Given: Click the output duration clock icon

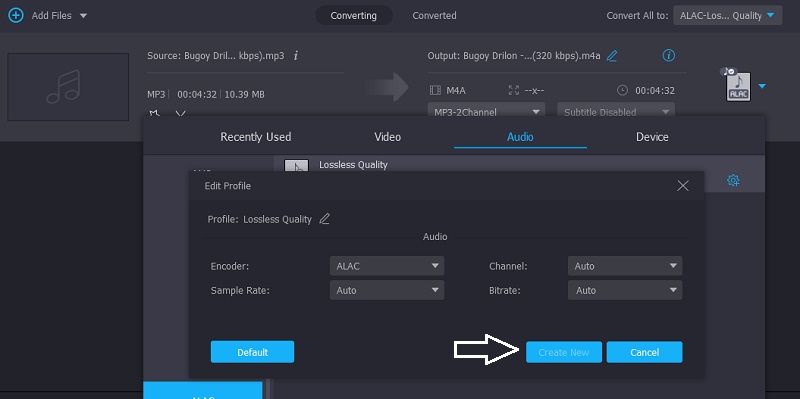Looking at the screenshot, I should 622,90.
